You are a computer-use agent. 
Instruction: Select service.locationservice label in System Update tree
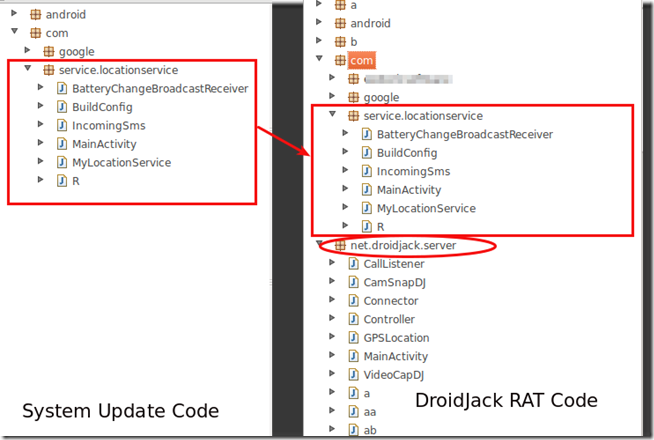coord(118,70)
